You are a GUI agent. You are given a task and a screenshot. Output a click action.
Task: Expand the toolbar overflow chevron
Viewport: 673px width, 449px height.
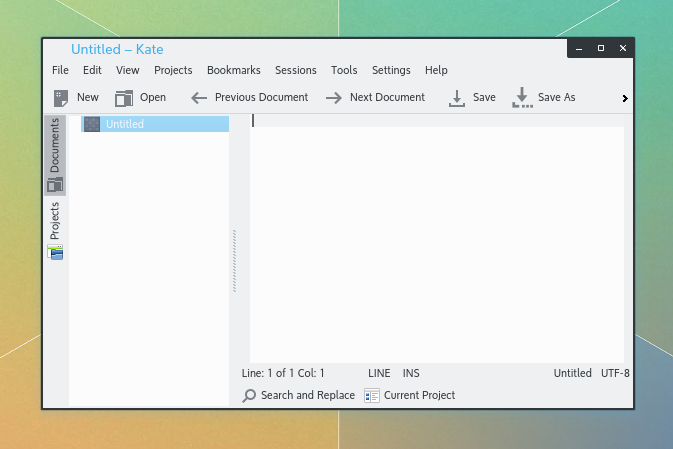625,98
